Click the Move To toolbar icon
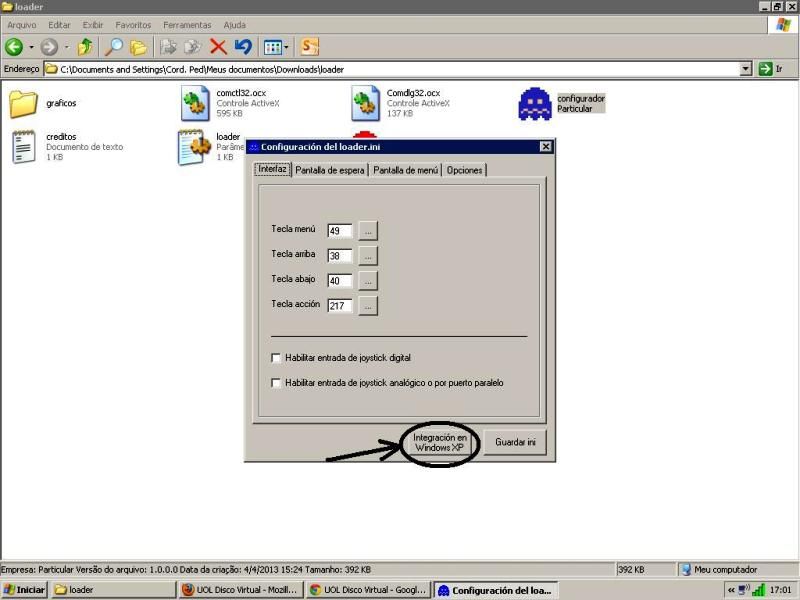Viewport: 800px width, 600px height. pos(168,47)
